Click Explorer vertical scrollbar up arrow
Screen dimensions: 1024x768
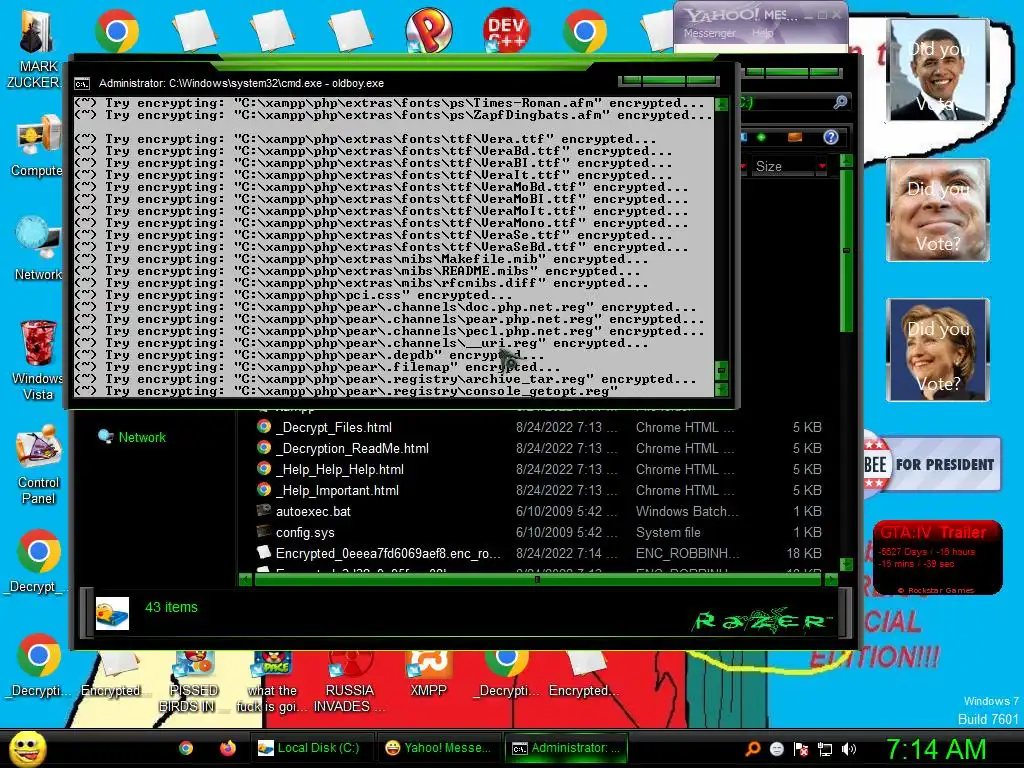click(846, 161)
